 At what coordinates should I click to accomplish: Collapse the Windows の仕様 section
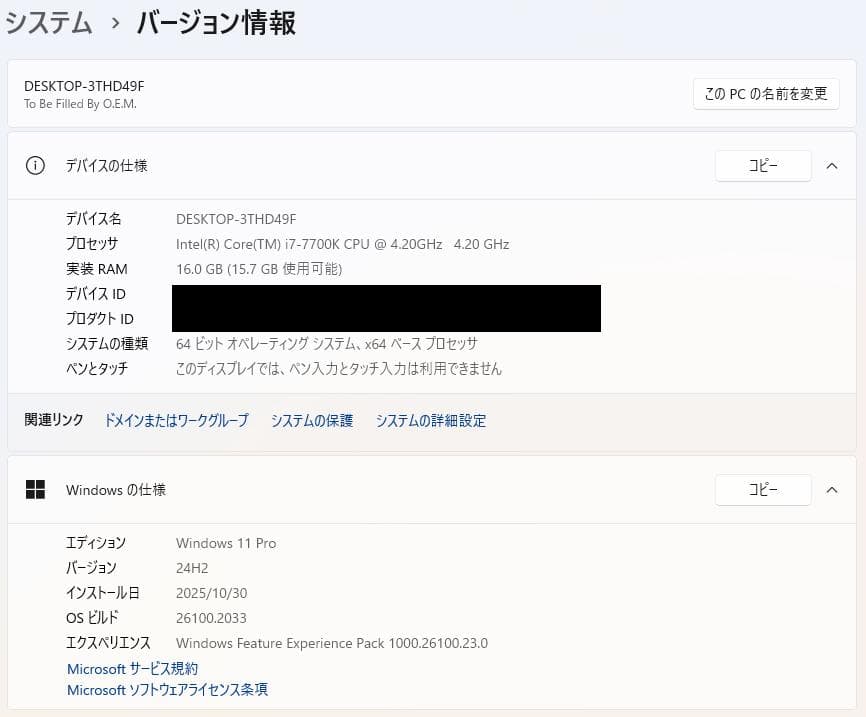(832, 490)
